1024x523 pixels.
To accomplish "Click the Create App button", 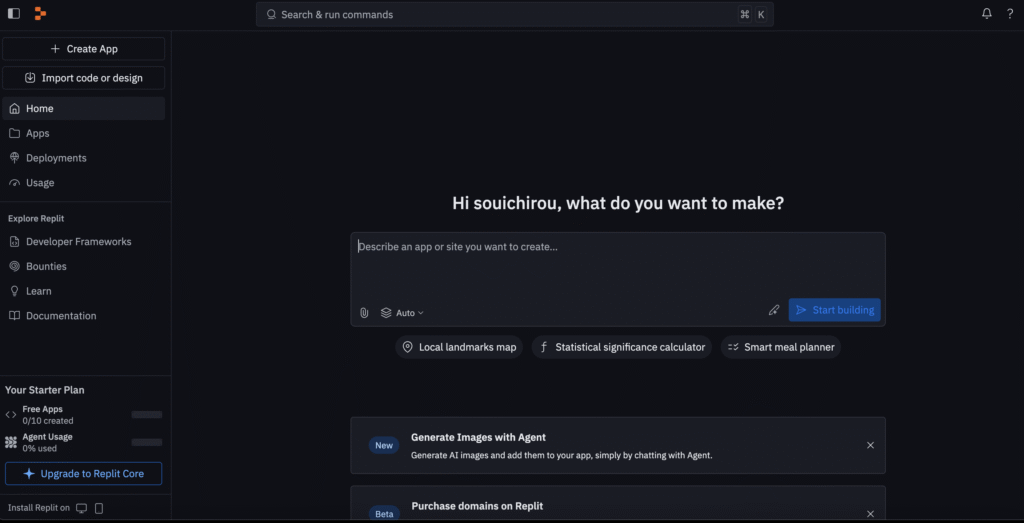I will [84, 49].
